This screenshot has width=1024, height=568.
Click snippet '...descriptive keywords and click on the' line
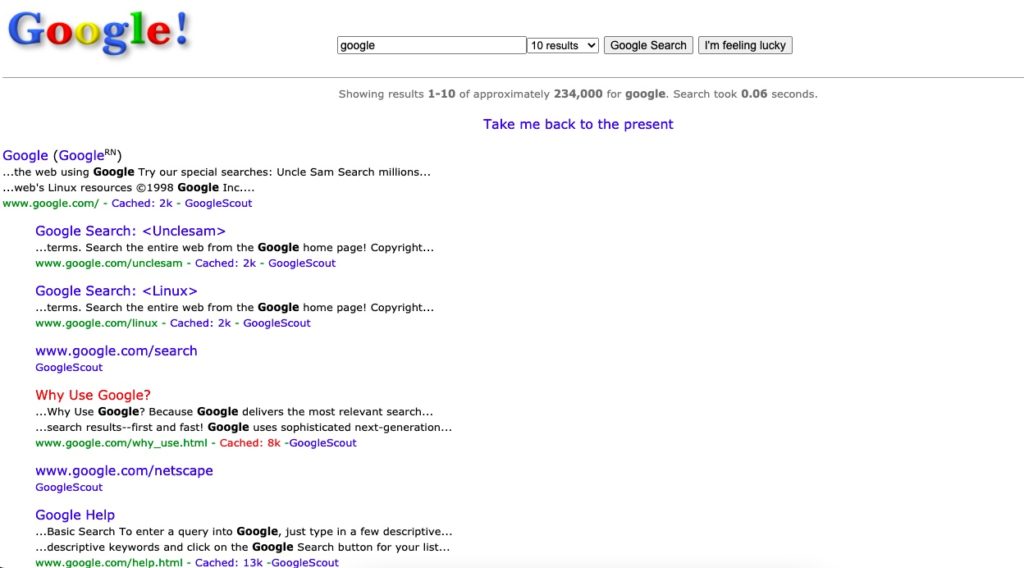[242, 547]
